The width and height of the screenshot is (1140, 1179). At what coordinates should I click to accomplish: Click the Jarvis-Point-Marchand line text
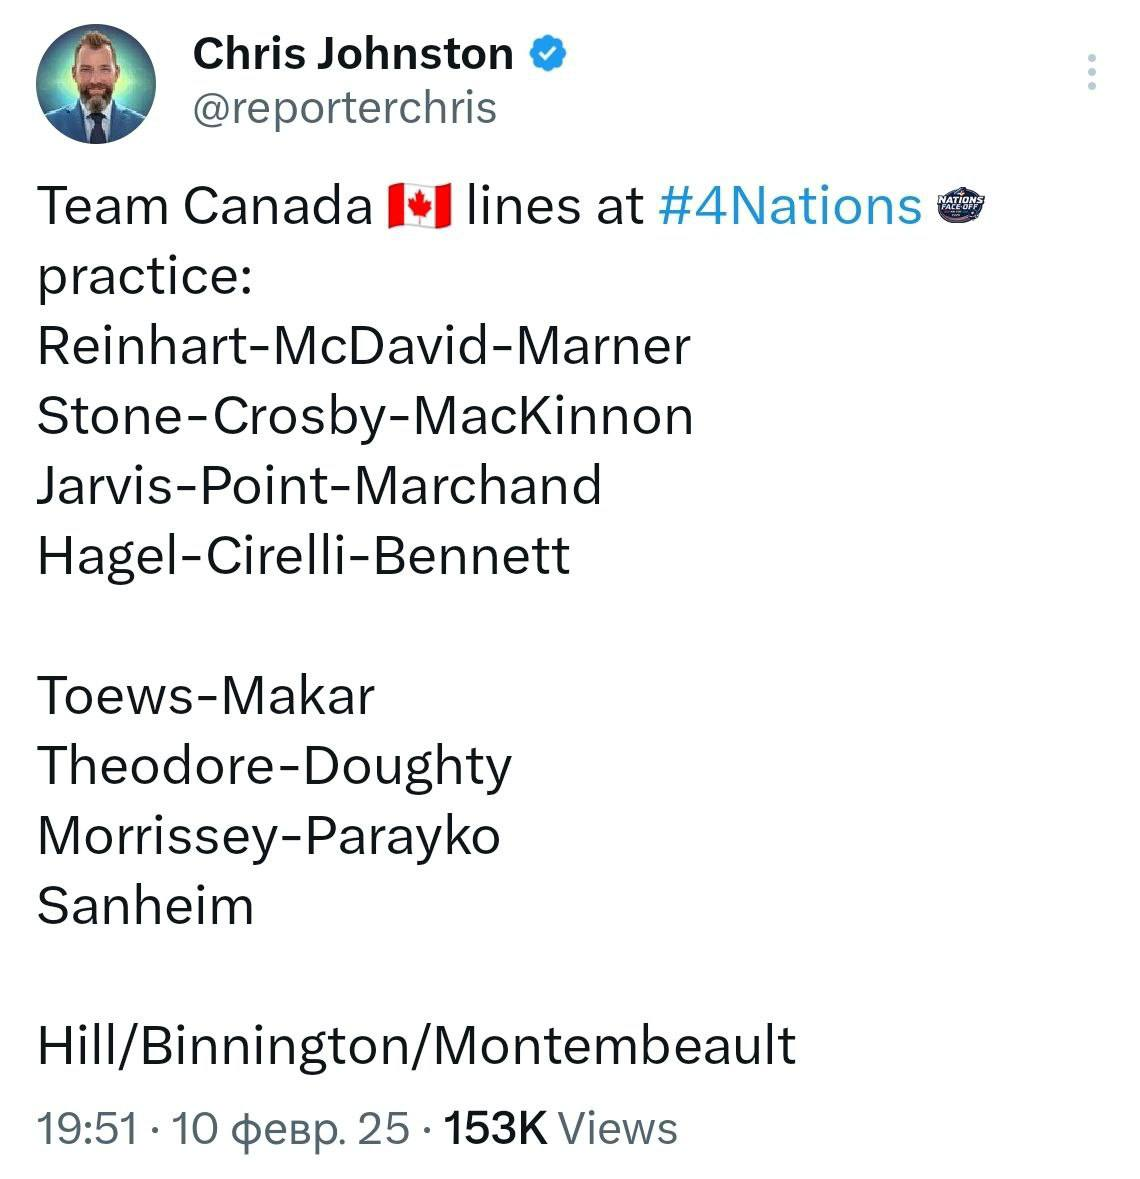319,486
